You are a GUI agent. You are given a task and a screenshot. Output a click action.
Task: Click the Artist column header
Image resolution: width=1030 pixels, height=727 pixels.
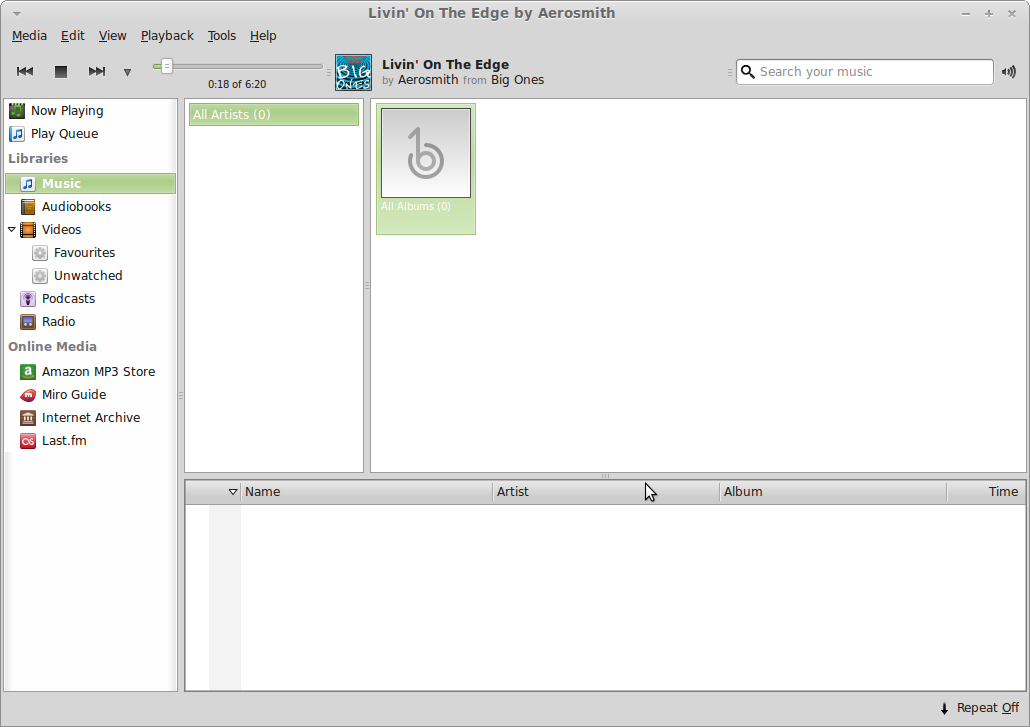(x=606, y=492)
